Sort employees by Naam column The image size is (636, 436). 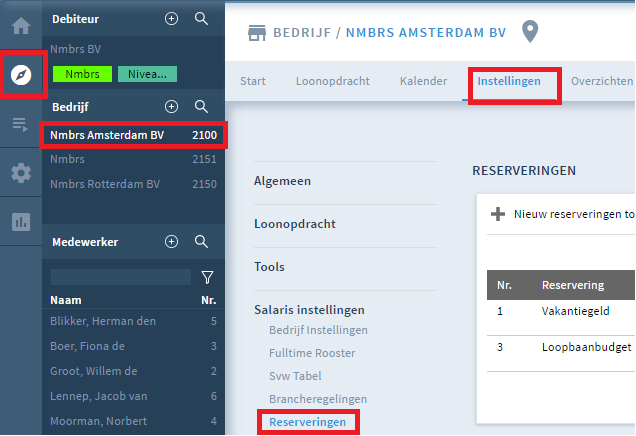coord(66,300)
